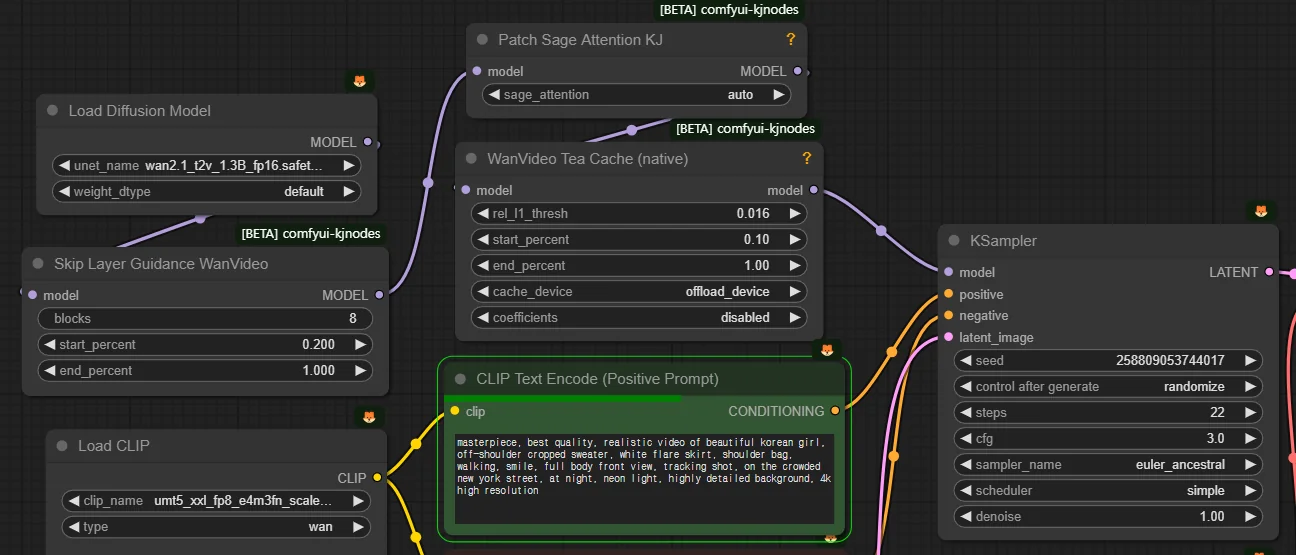
Task: Collapse the KSampler node
Action: click(954, 241)
